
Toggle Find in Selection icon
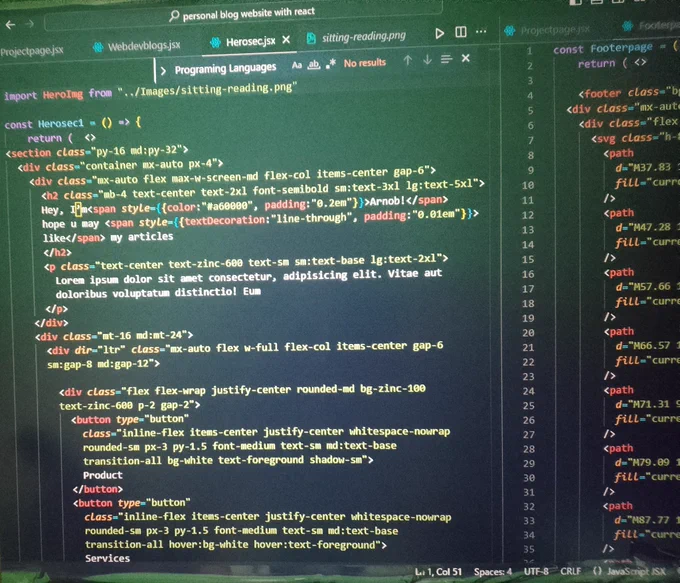pyautogui.click(x=446, y=59)
